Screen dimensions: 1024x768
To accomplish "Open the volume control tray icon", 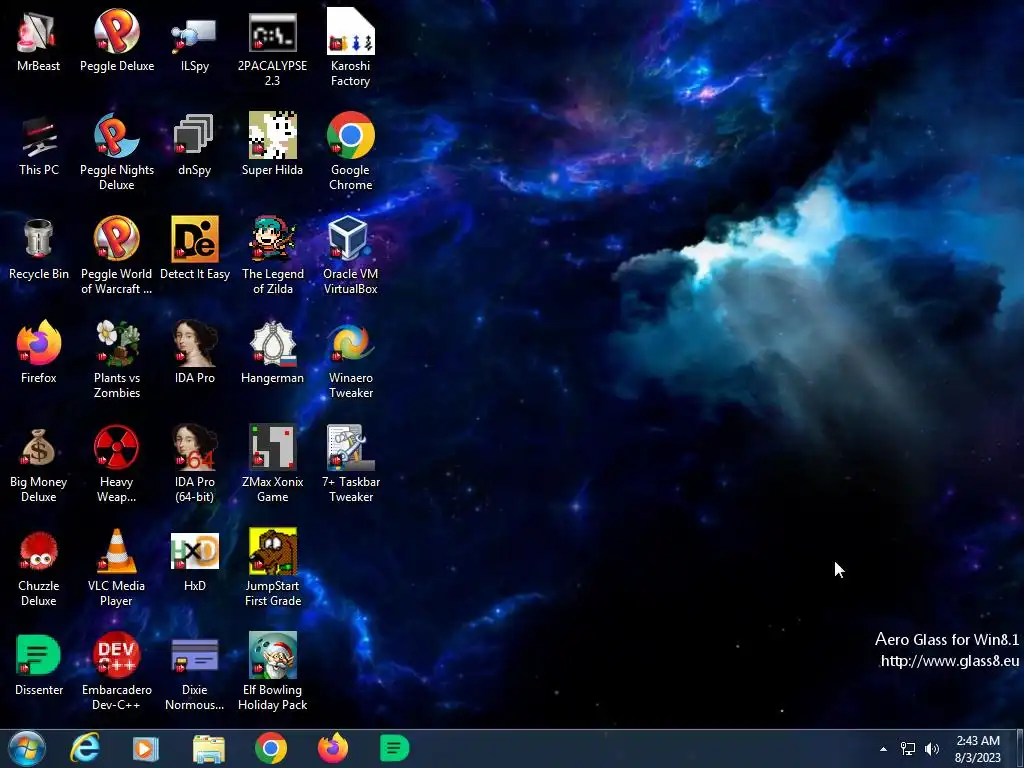I will tap(932, 749).
